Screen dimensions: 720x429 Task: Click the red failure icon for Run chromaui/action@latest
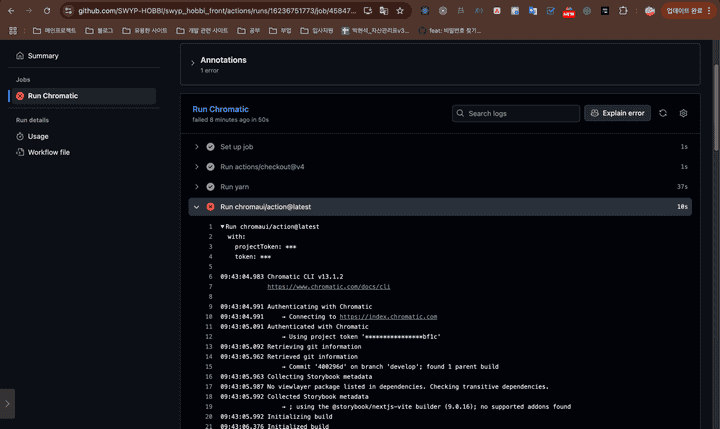210,207
